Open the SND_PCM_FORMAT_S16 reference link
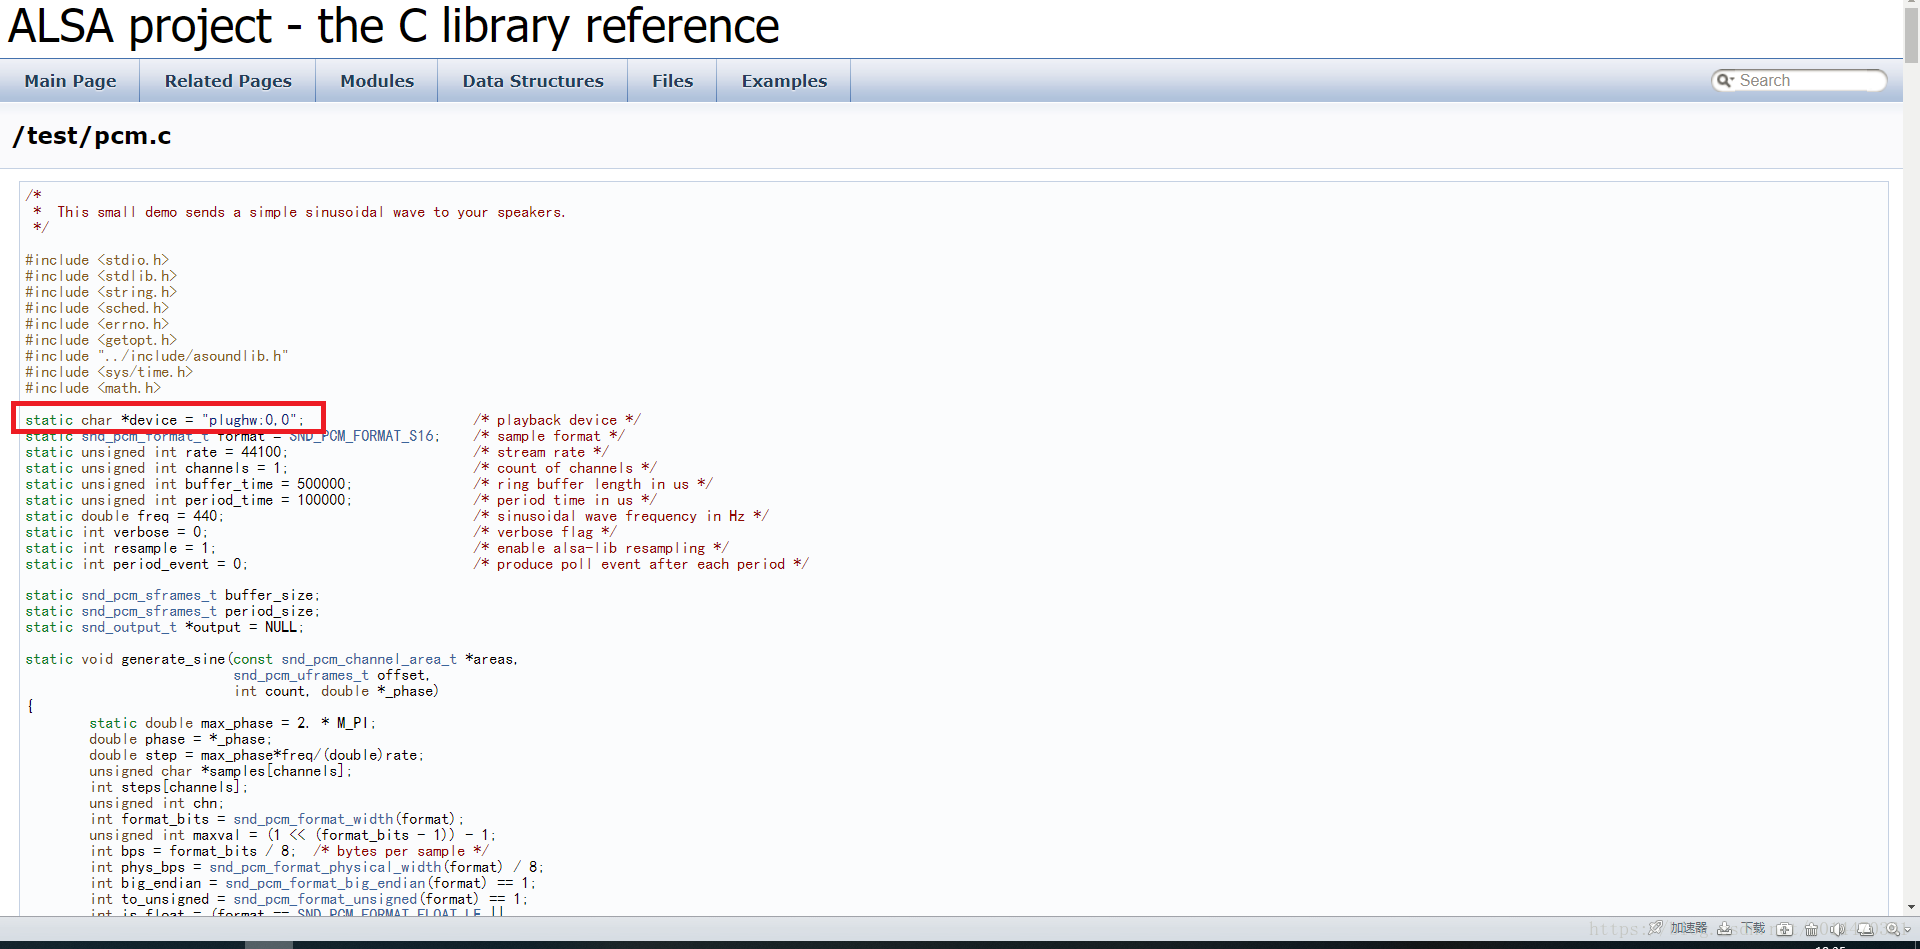 [364, 435]
